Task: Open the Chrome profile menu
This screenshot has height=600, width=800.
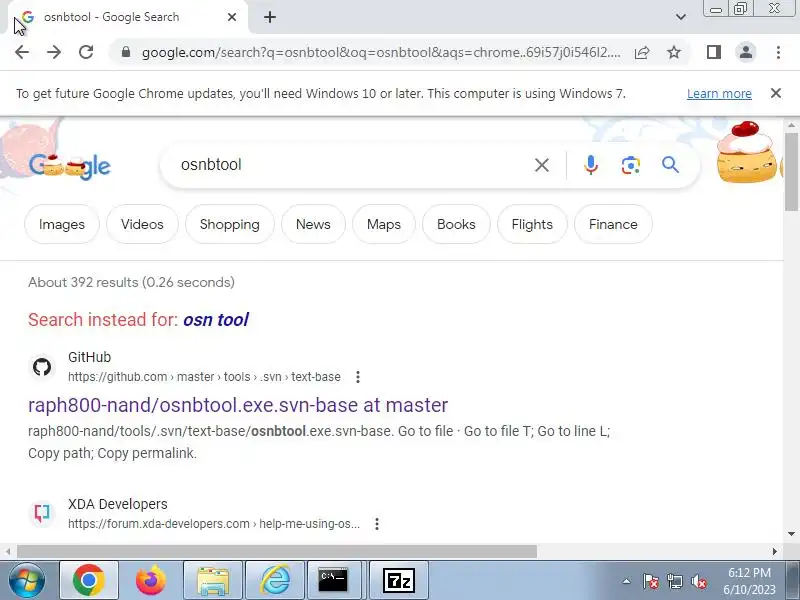Action: point(746,52)
